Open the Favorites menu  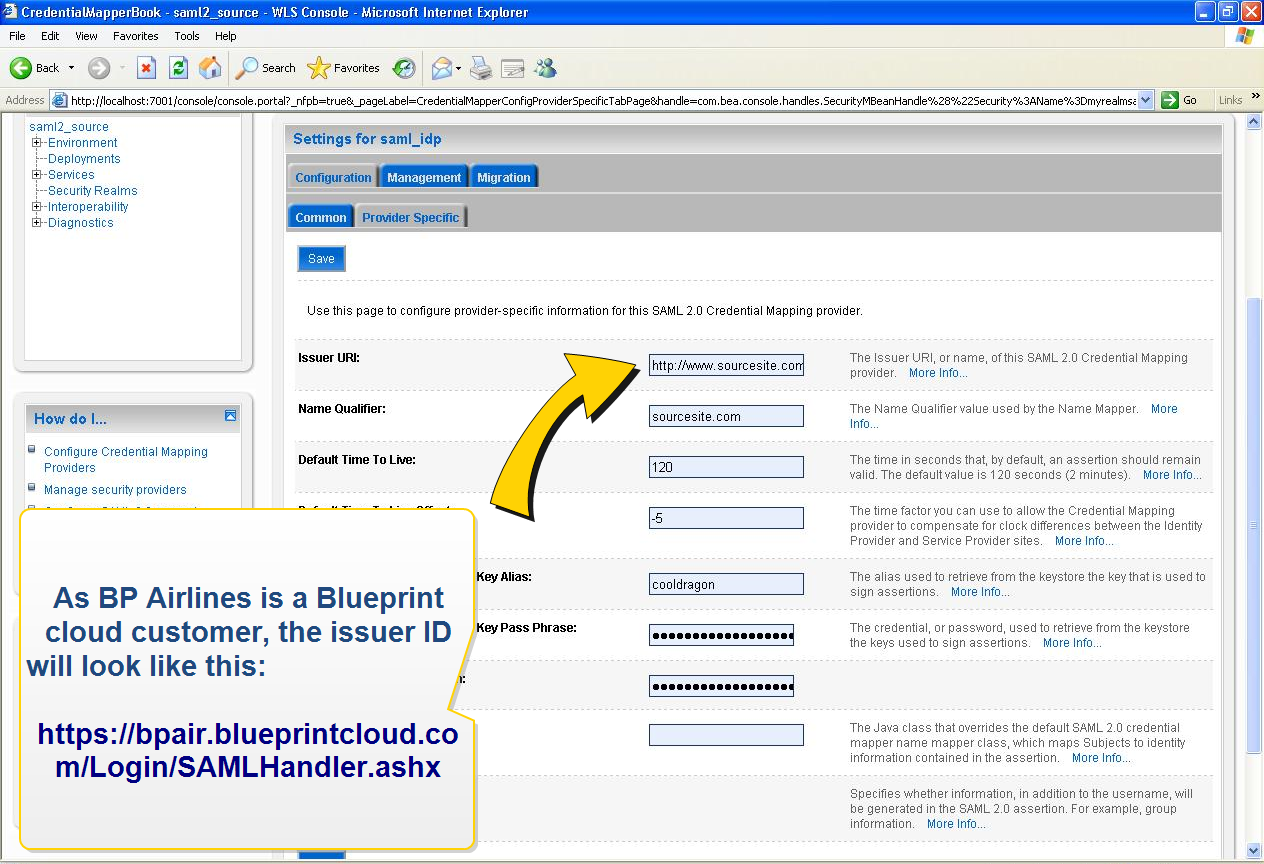click(136, 36)
